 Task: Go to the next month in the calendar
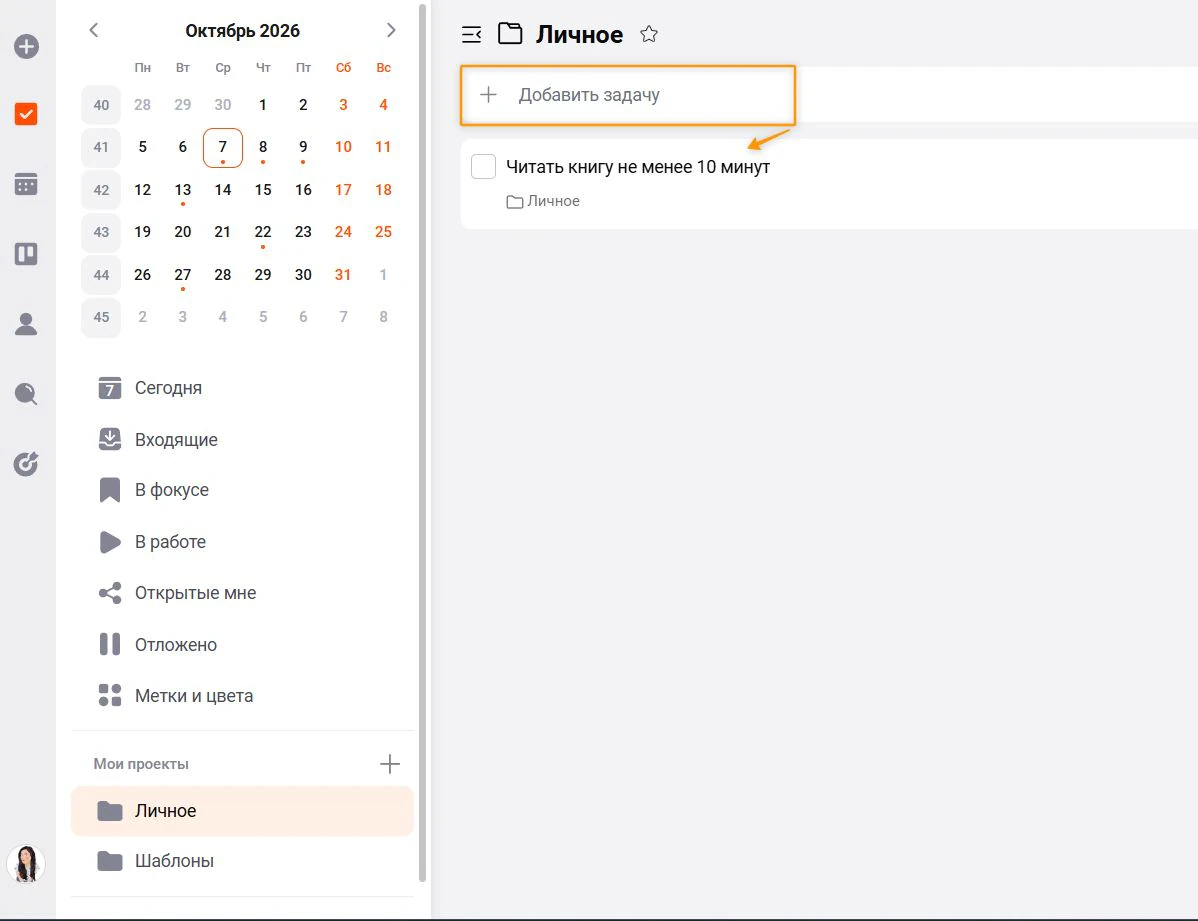point(391,30)
